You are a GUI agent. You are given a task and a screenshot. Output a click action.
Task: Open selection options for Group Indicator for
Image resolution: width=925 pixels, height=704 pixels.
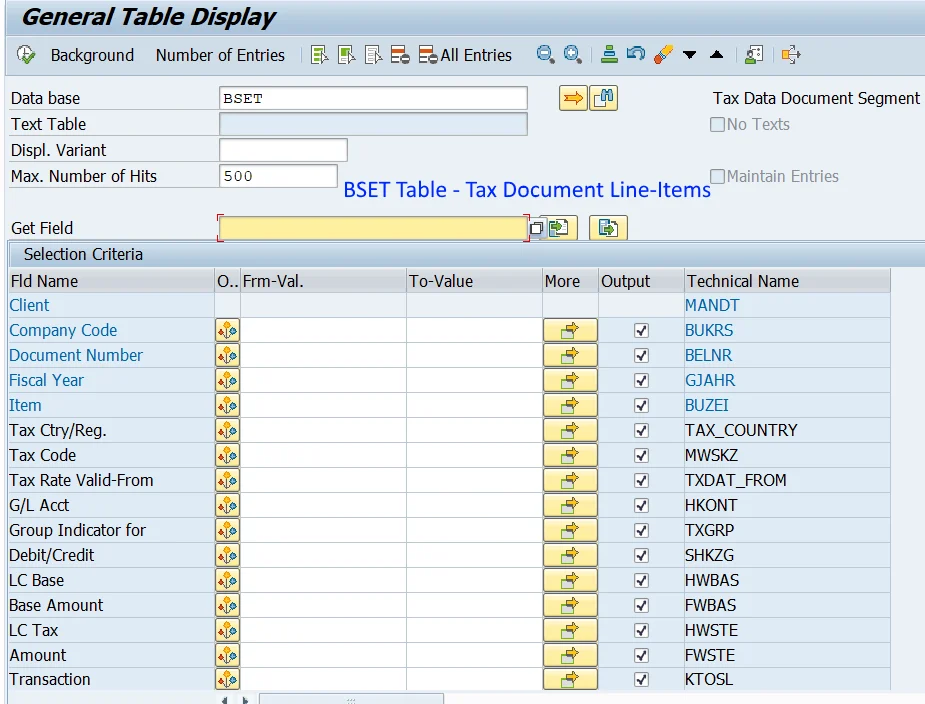227,531
